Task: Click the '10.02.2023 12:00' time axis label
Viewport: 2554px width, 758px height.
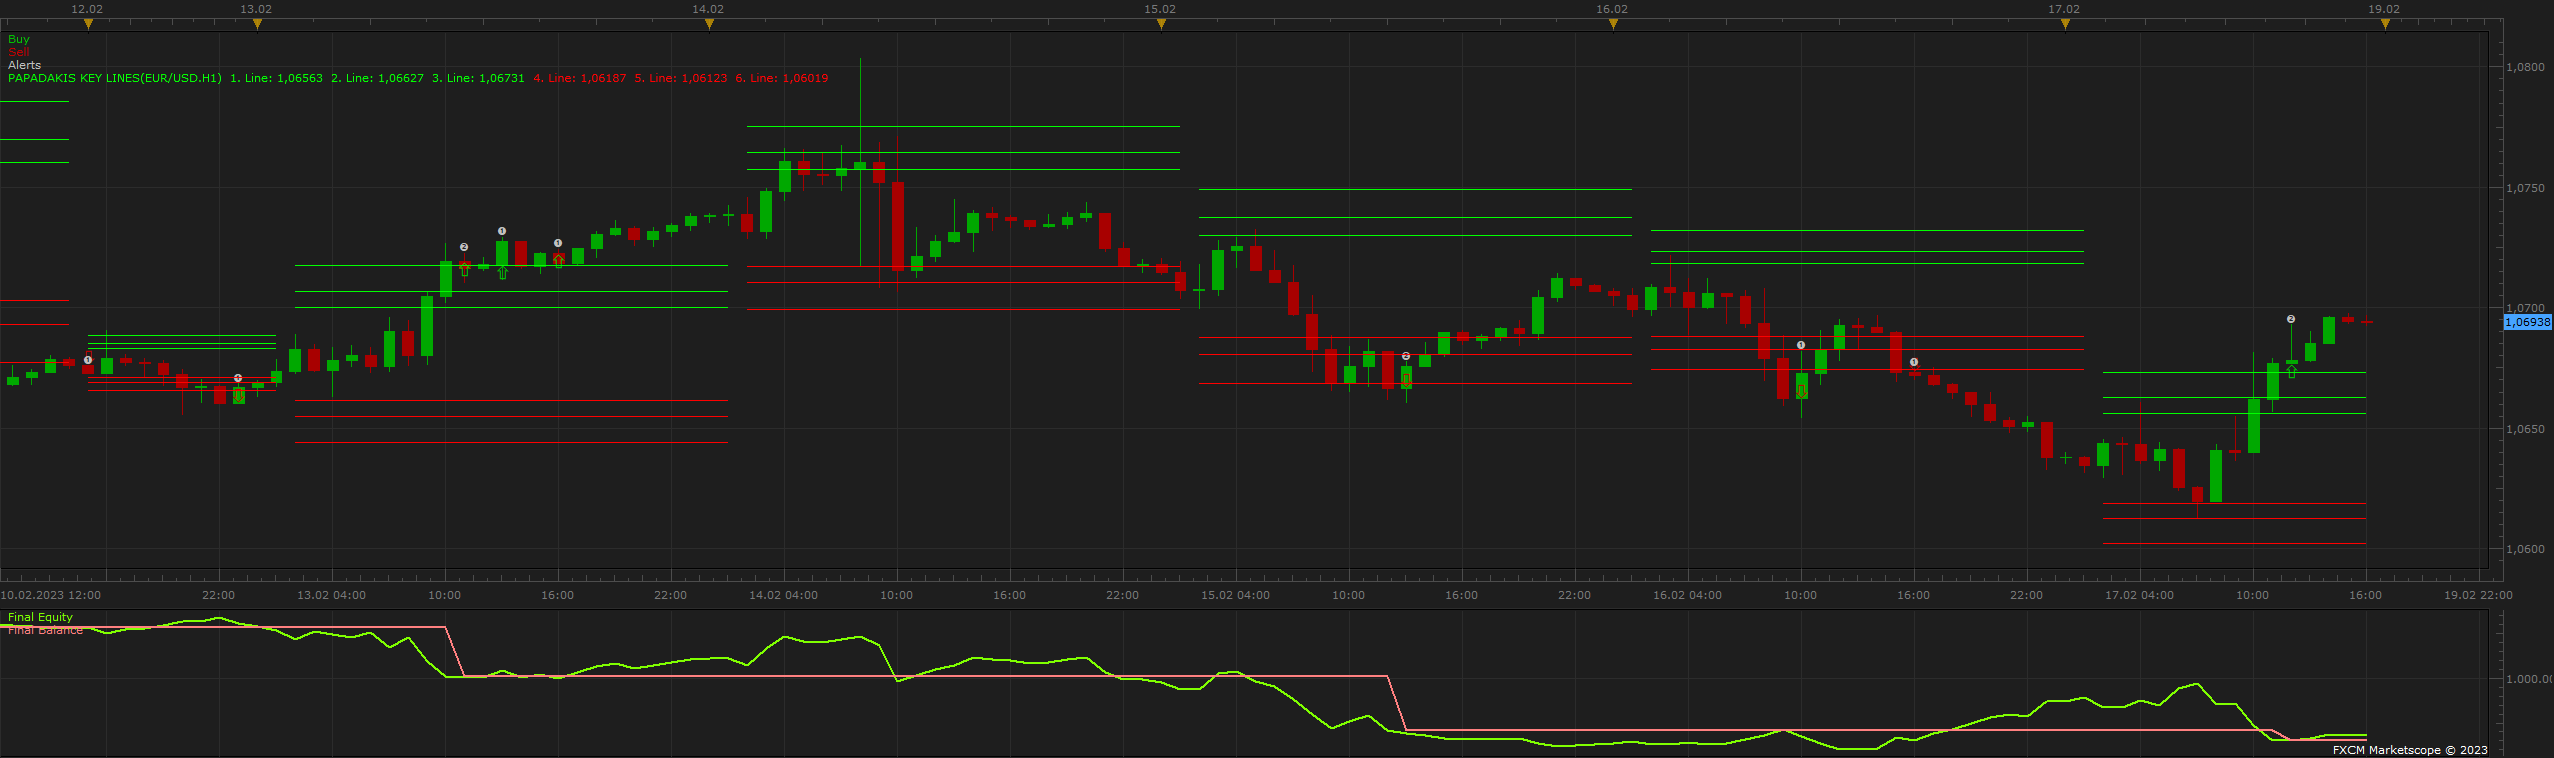Action: 50,595
